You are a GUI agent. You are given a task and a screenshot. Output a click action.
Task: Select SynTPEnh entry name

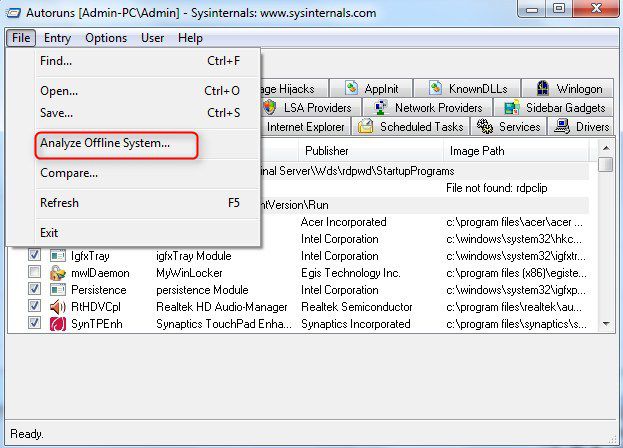(97, 324)
